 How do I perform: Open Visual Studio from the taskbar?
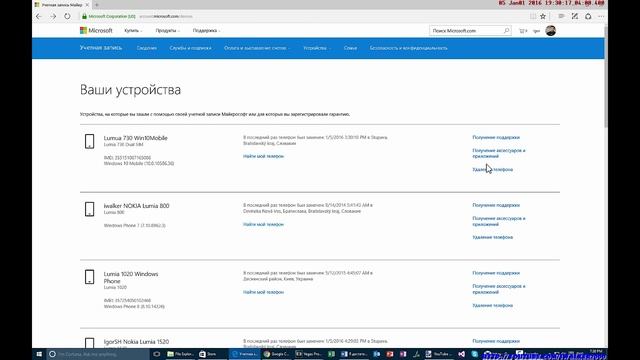(461, 354)
